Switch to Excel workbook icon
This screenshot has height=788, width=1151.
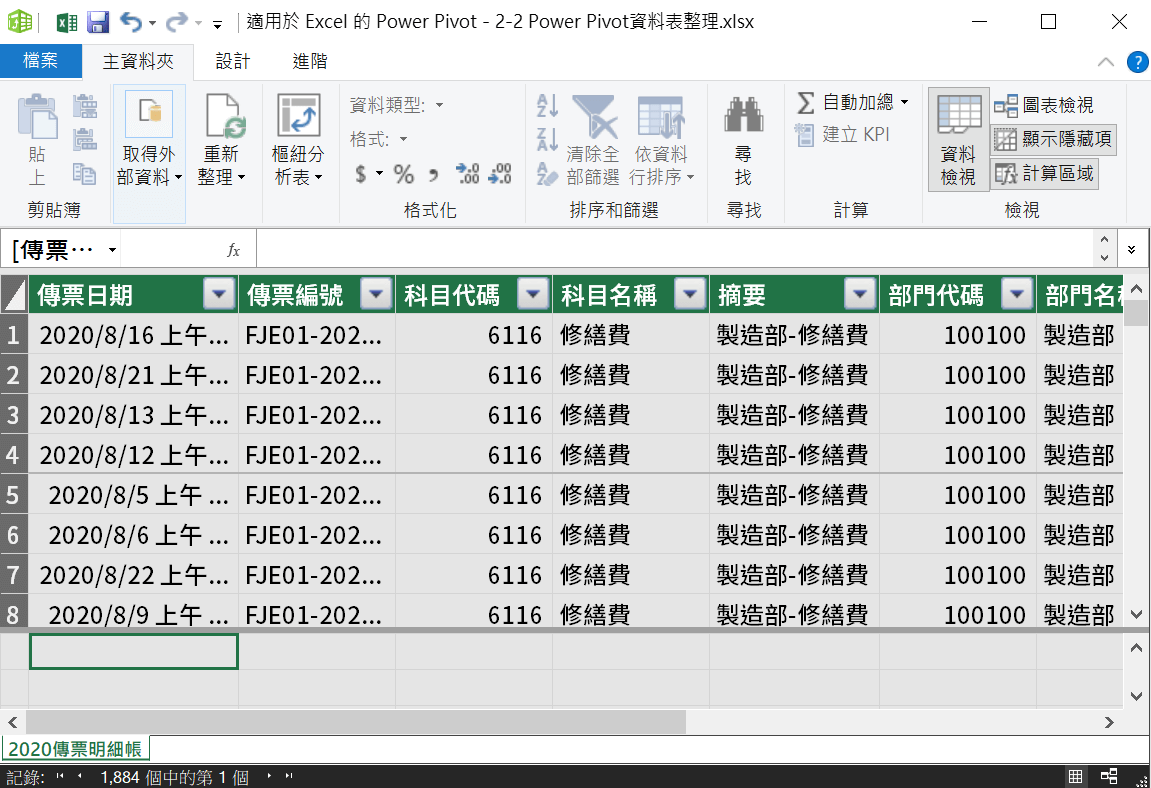(67, 22)
